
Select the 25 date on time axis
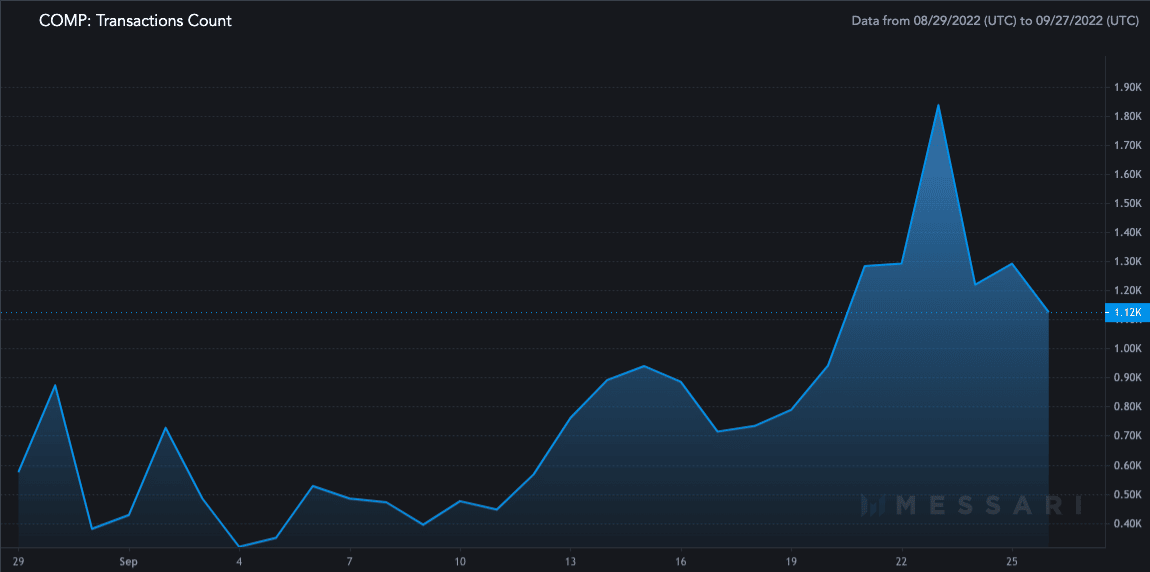1012,561
